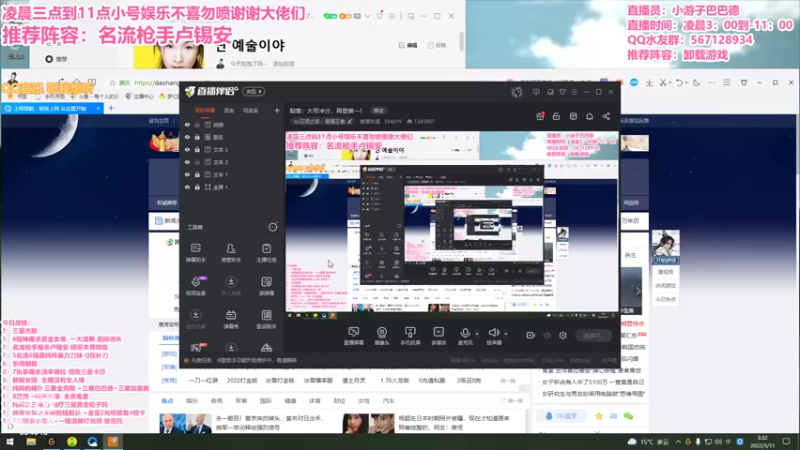Viewport: 800px width, 450px height.
Task: Toggle visibility of the 歌名 source
Action: click(x=187, y=137)
